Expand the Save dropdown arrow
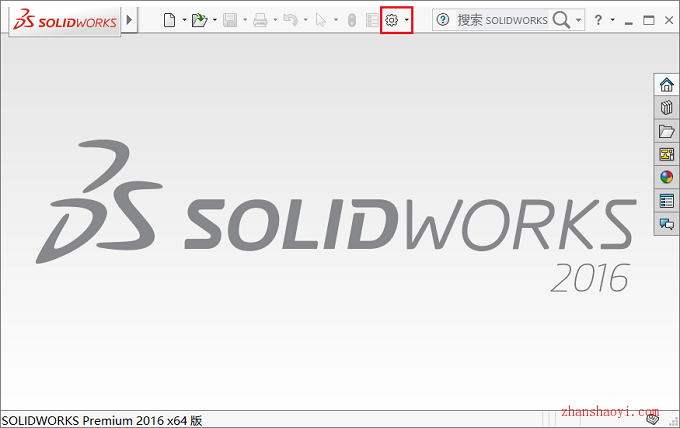The height and width of the screenshot is (428, 680). (x=245, y=20)
